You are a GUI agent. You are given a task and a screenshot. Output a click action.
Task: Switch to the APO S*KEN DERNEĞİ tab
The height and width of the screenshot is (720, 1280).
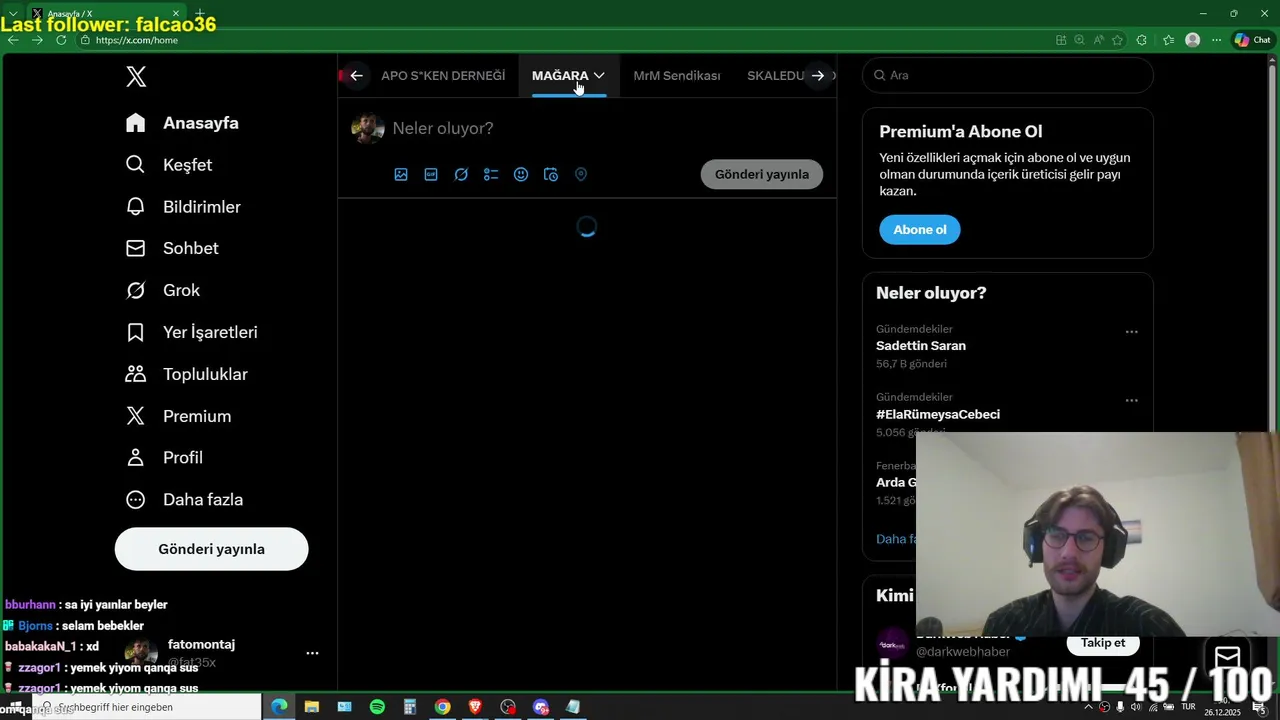(443, 76)
